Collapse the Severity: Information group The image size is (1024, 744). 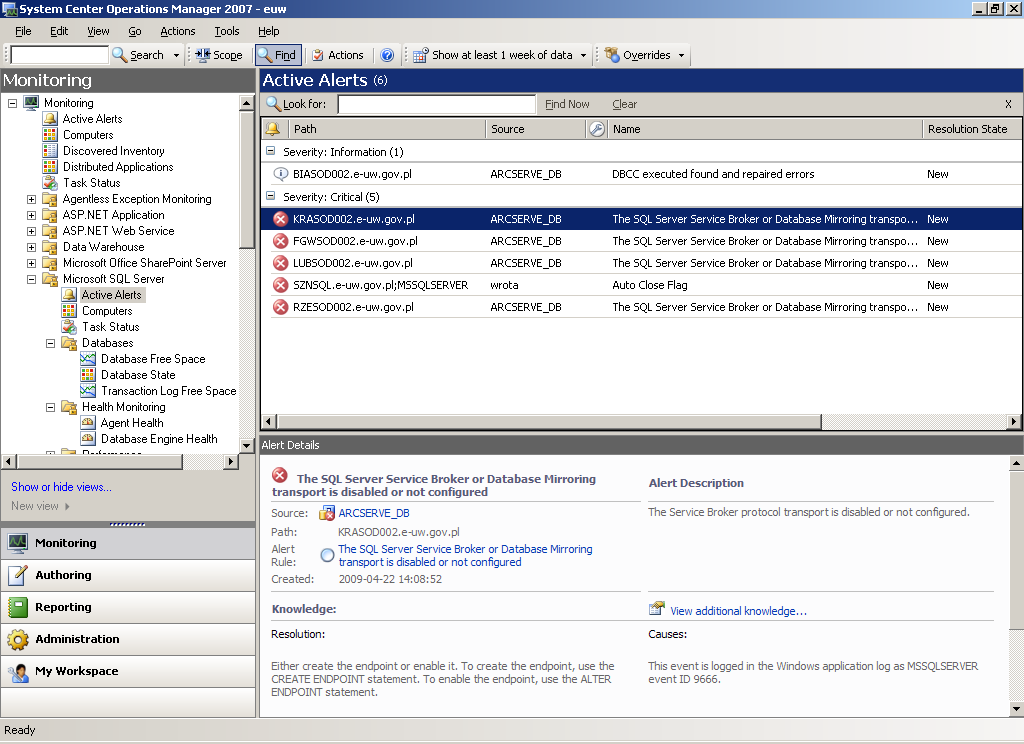click(x=270, y=151)
